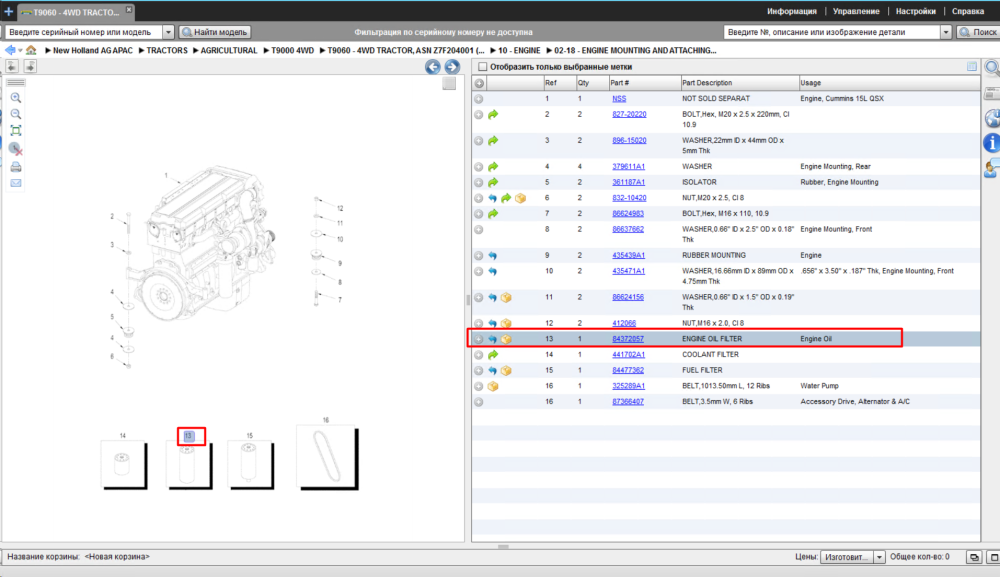Toggle add circle for BELT 87366407 row

[479, 402]
